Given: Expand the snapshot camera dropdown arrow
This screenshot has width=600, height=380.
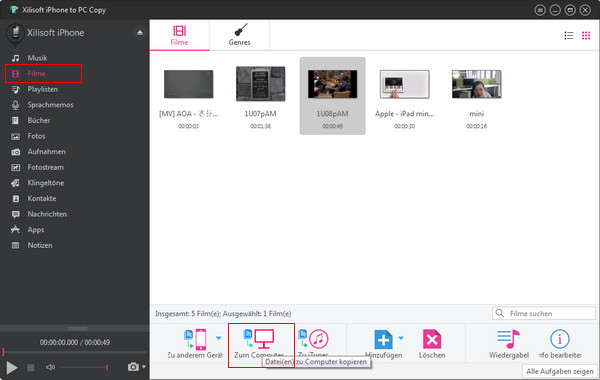Looking at the screenshot, I should click(144, 367).
